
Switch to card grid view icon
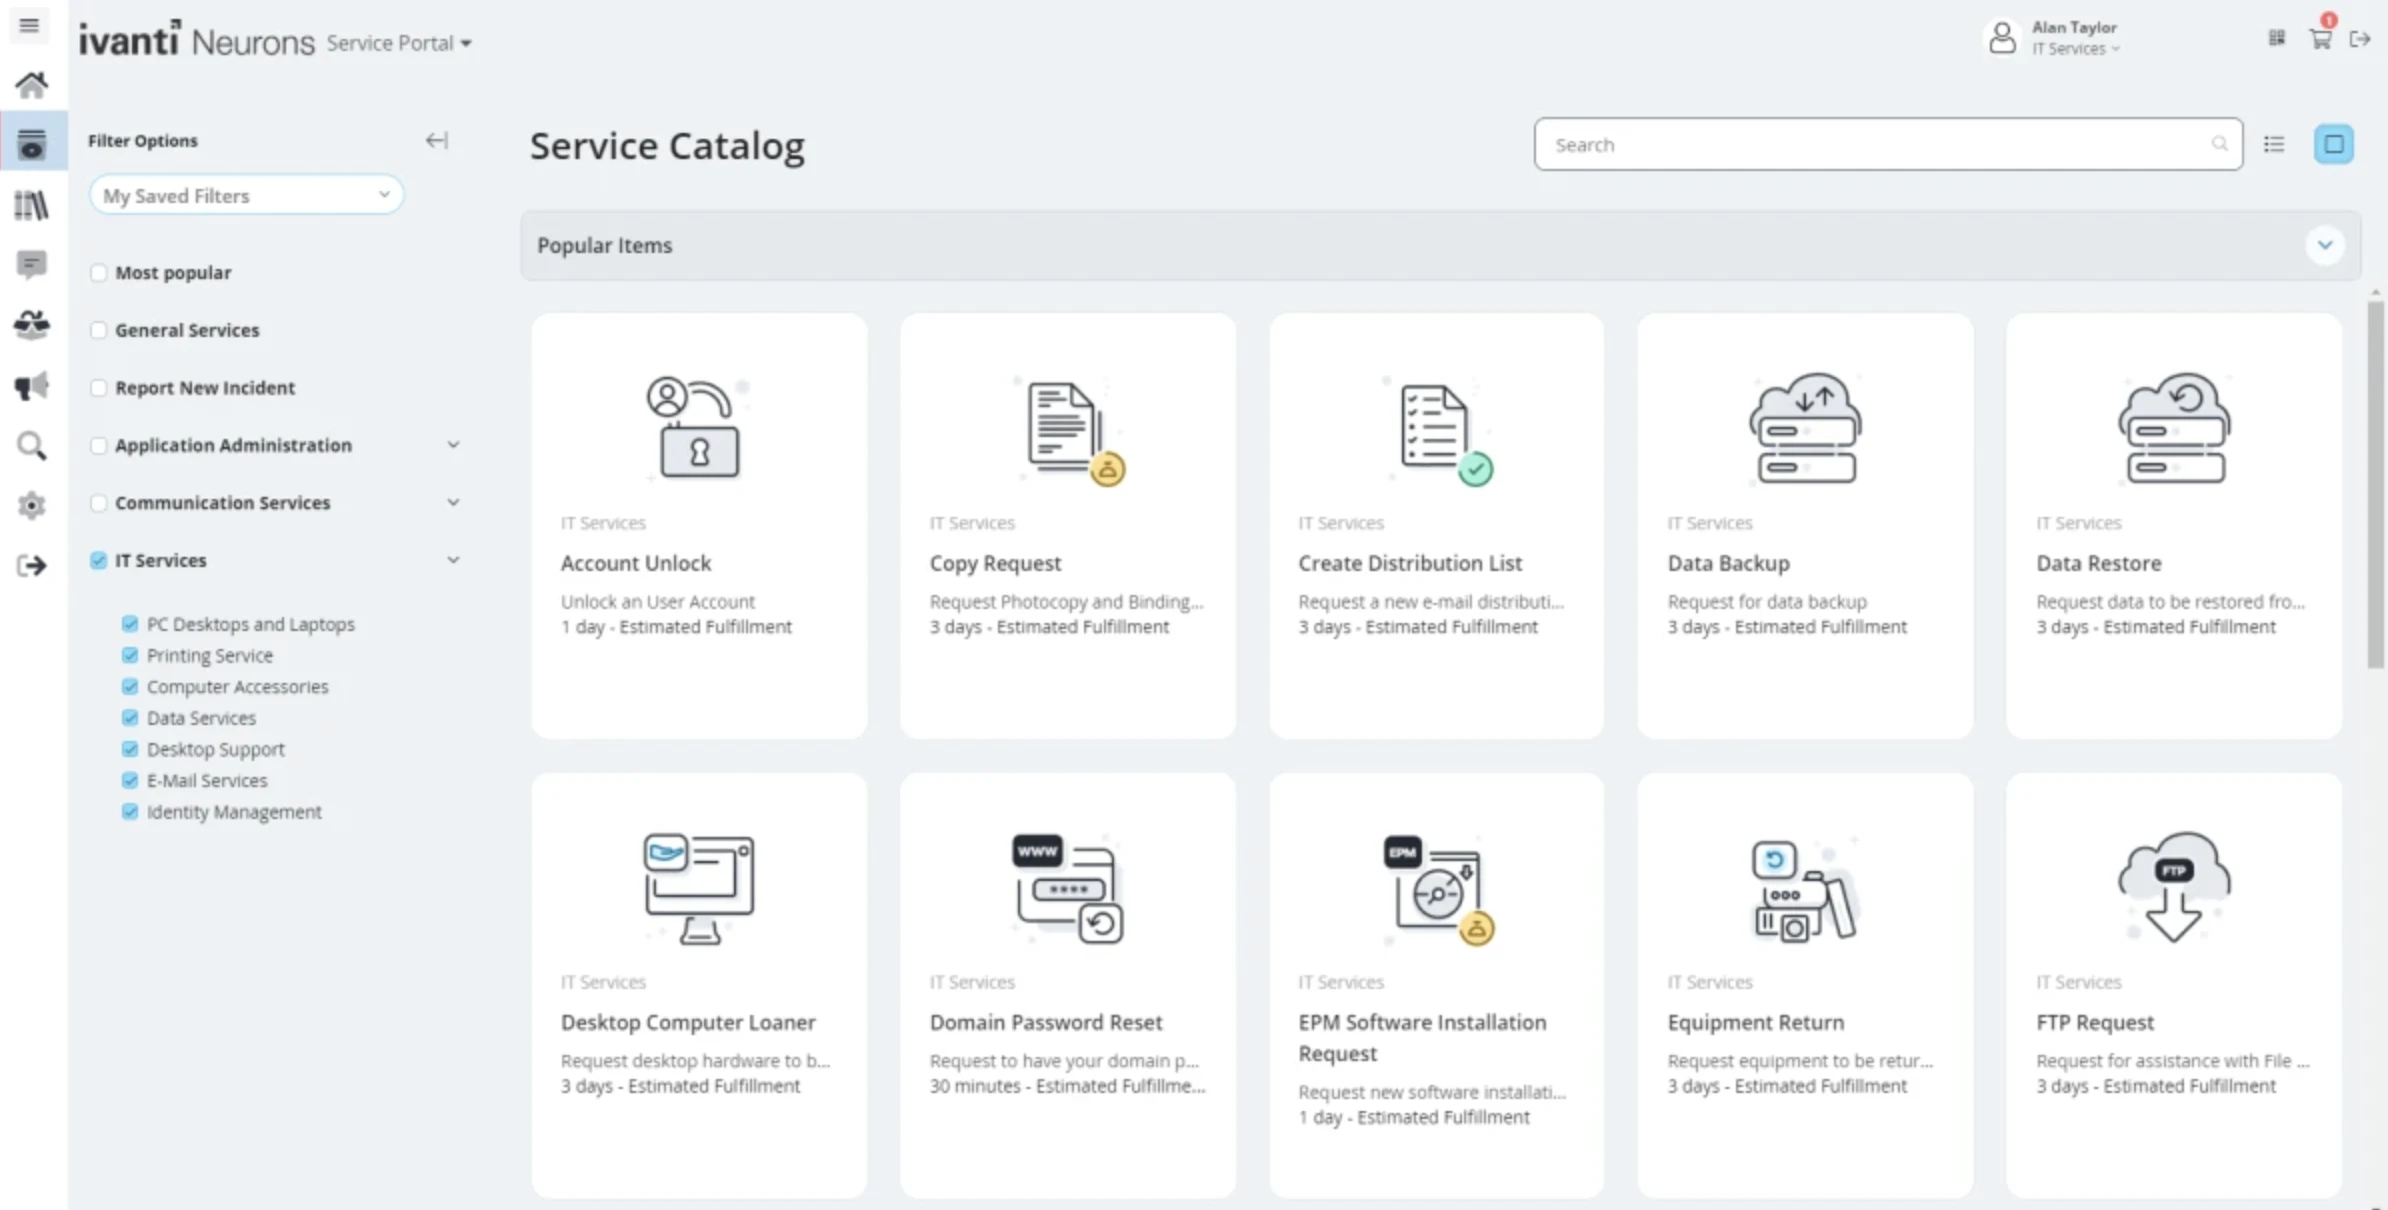pos(2334,144)
